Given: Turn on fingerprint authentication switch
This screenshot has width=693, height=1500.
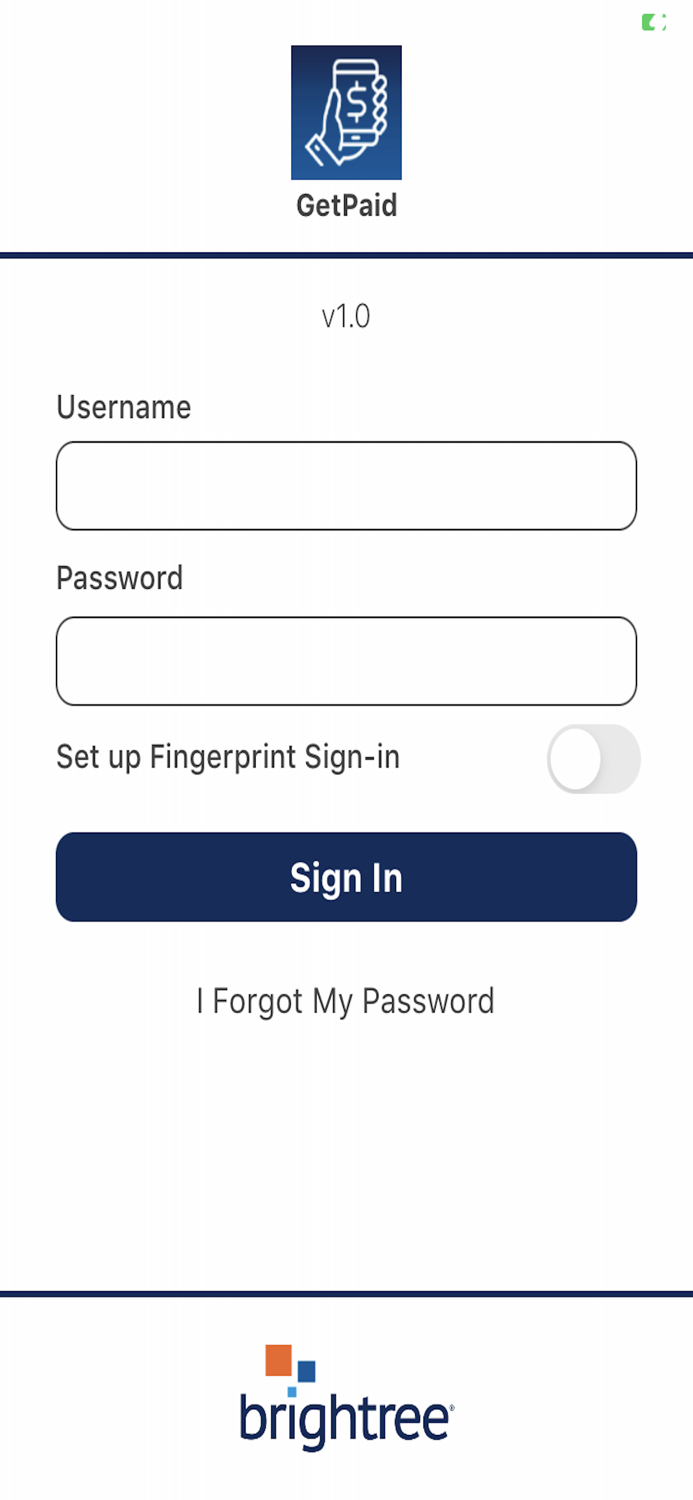Looking at the screenshot, I should pyautogui.click(x=595, y=759).
